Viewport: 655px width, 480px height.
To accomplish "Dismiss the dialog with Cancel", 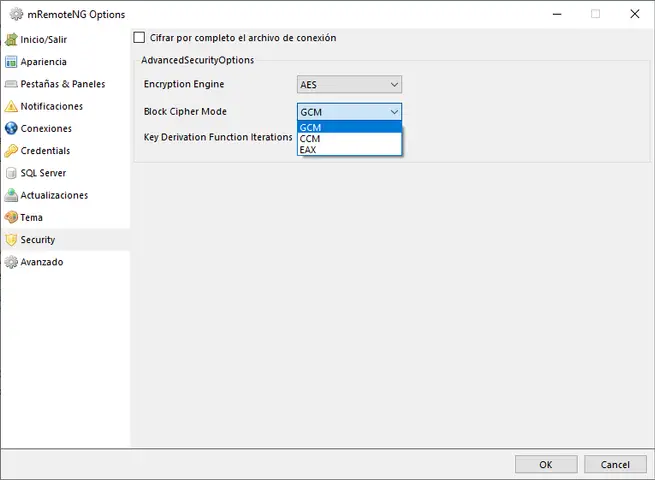I will 615,465.
